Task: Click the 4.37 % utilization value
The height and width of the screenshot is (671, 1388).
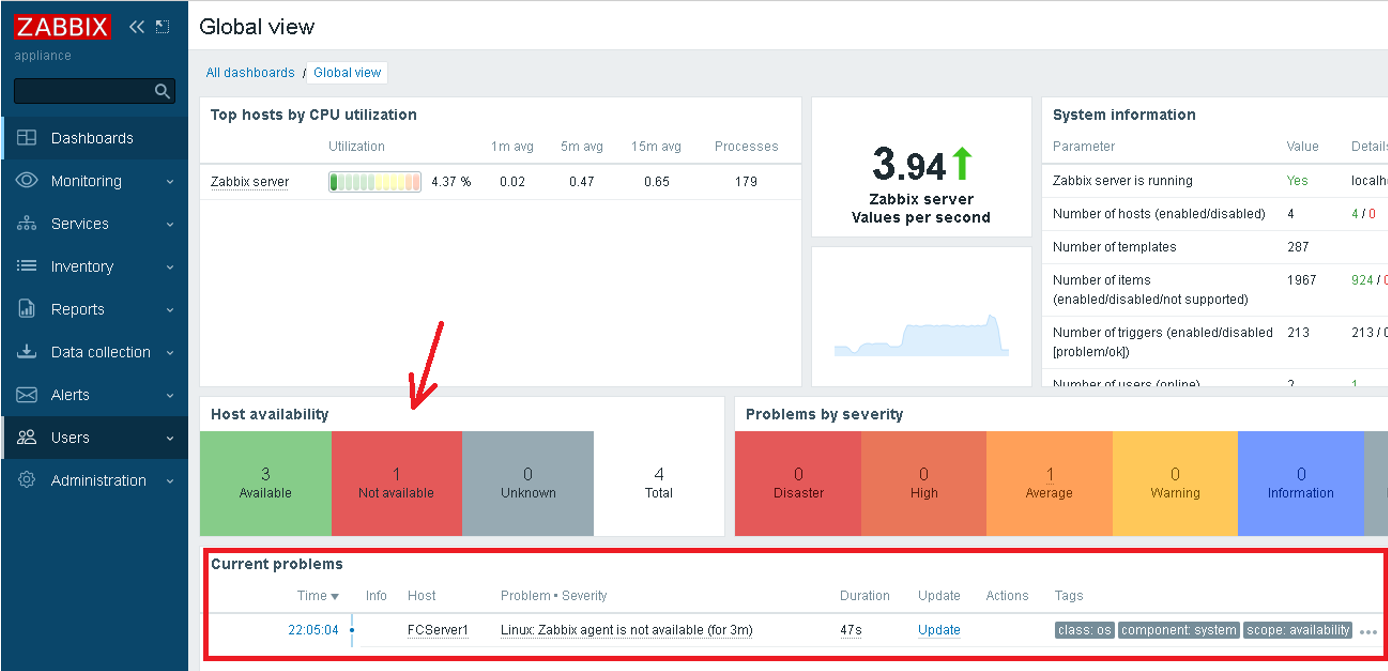Action: (451, 182)
